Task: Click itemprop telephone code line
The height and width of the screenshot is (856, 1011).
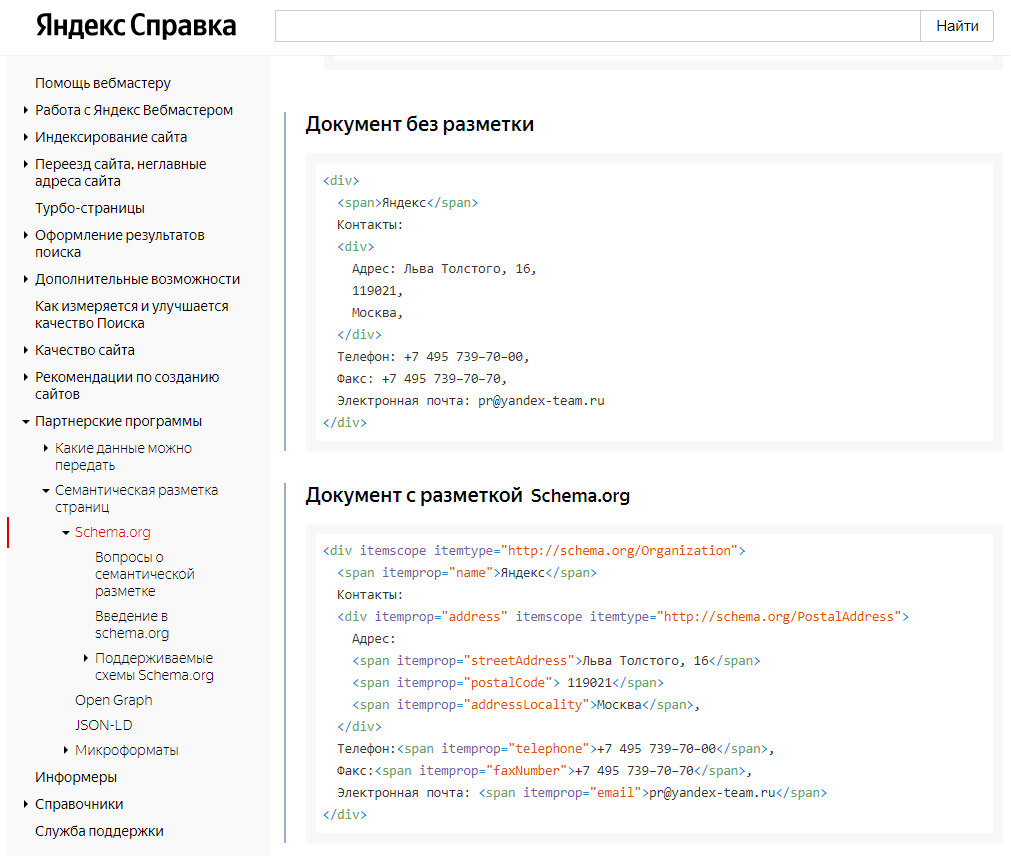Action: pos(555,749)
